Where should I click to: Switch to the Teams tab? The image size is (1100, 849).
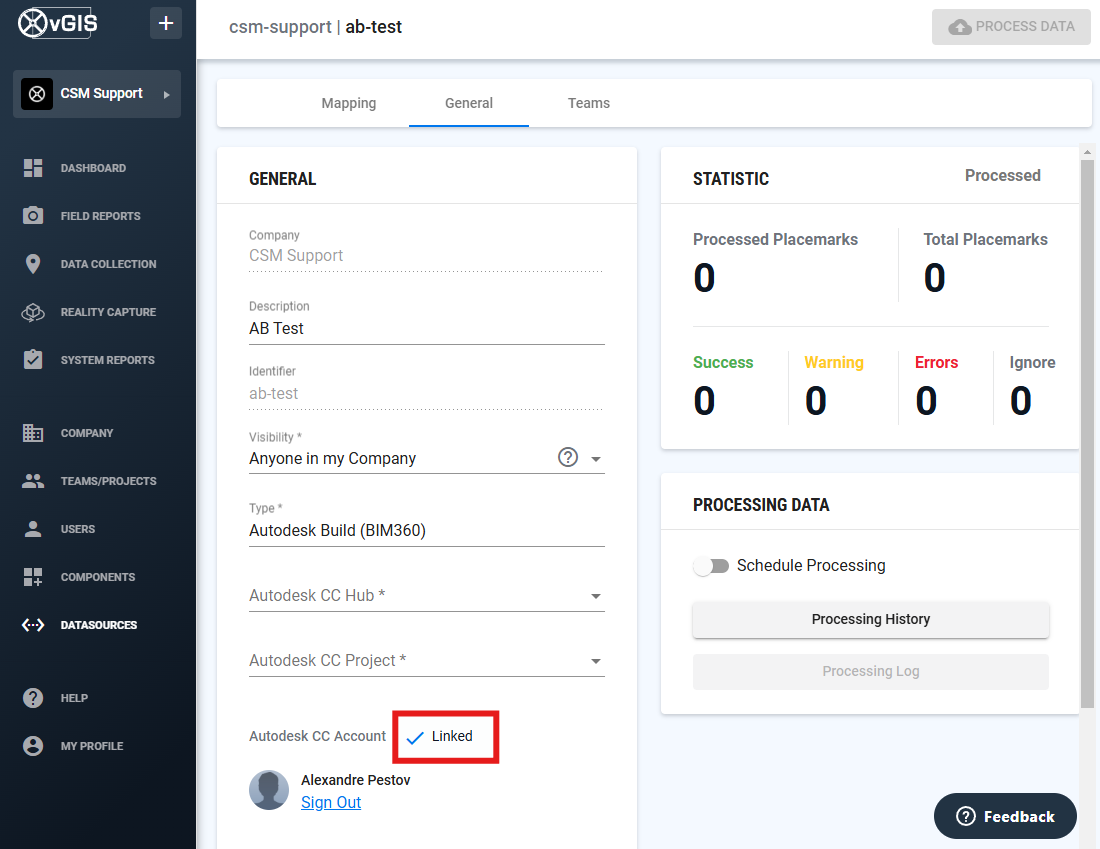tap(589, 103)
